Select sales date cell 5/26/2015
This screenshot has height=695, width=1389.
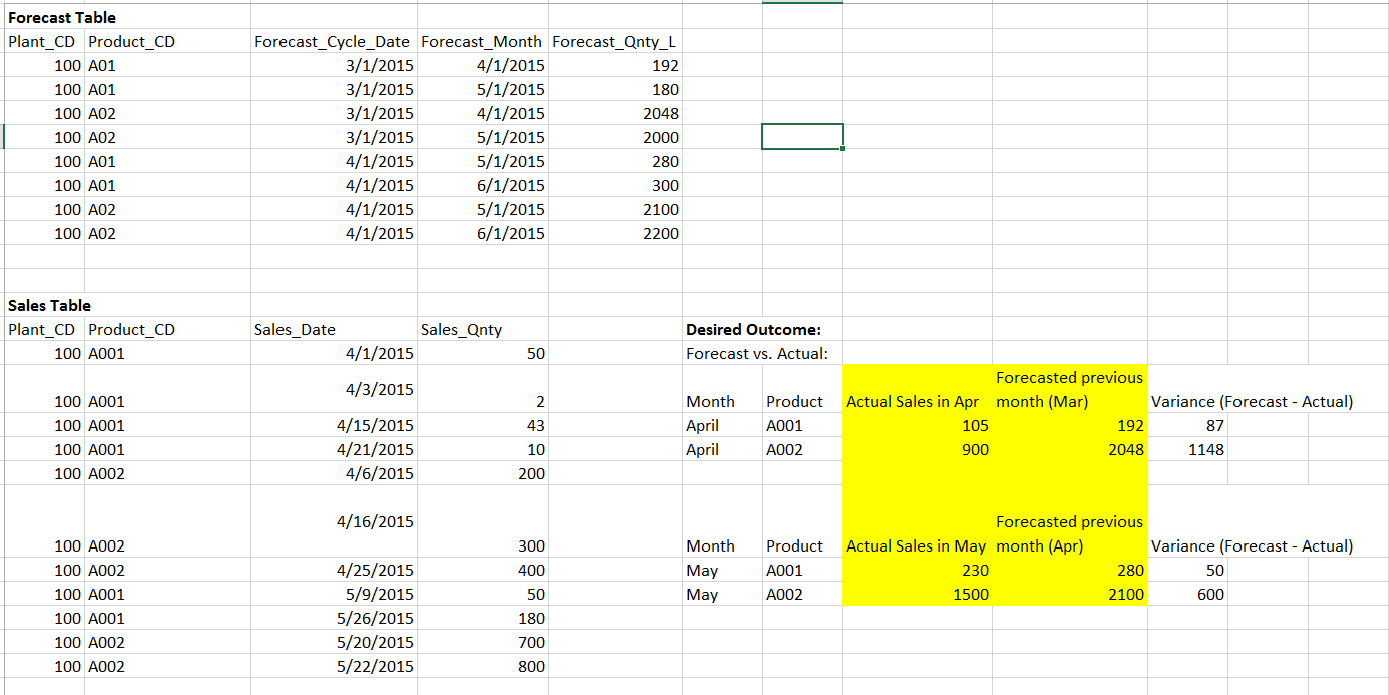pos(333,618)
